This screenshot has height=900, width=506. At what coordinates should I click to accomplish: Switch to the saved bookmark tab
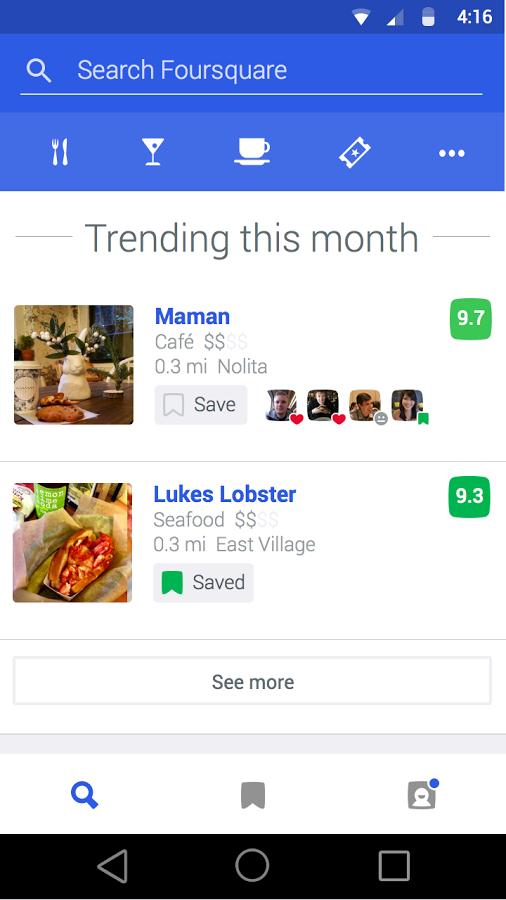(253, 796)
